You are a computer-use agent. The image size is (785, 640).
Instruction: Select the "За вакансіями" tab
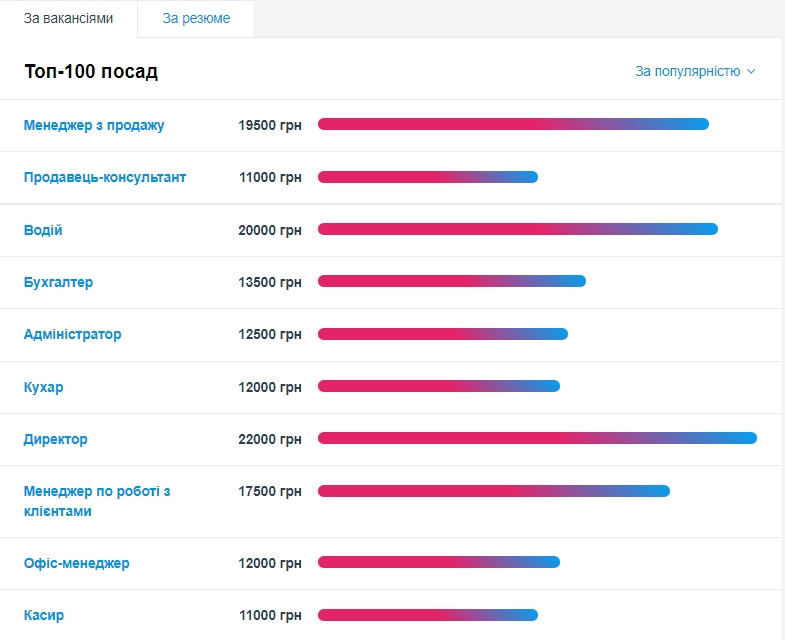point(68,19)
